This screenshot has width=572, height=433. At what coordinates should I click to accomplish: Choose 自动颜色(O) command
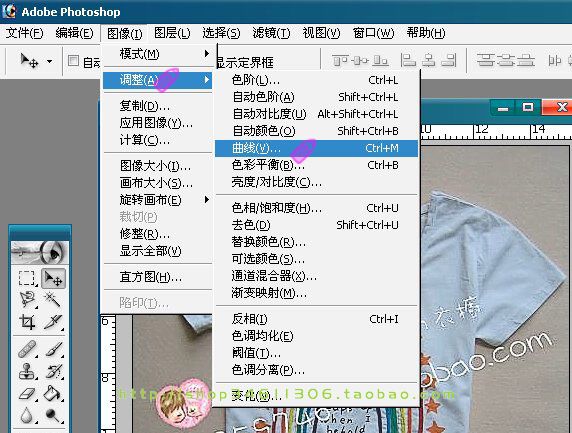[x=316, y=131]
